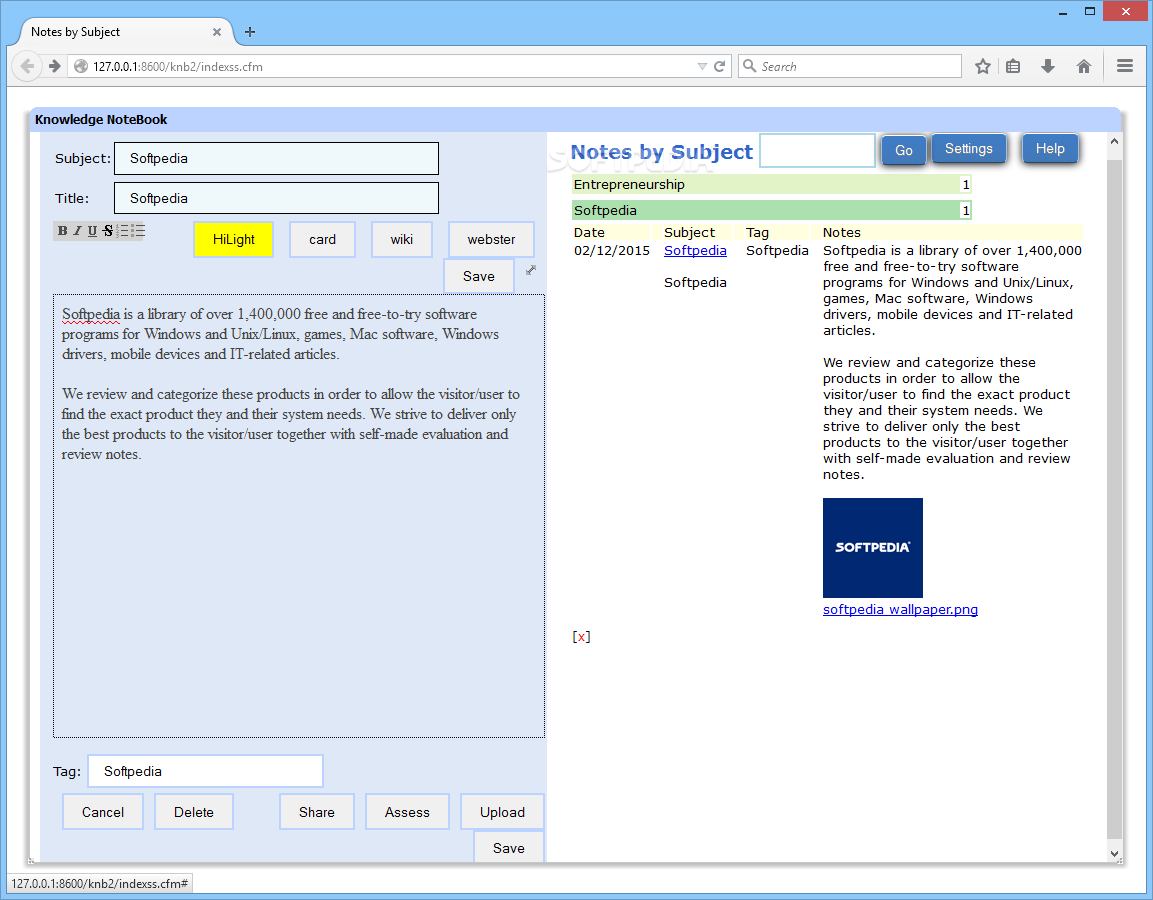
Task: Click the Cancel button
Action: point(103,812)
